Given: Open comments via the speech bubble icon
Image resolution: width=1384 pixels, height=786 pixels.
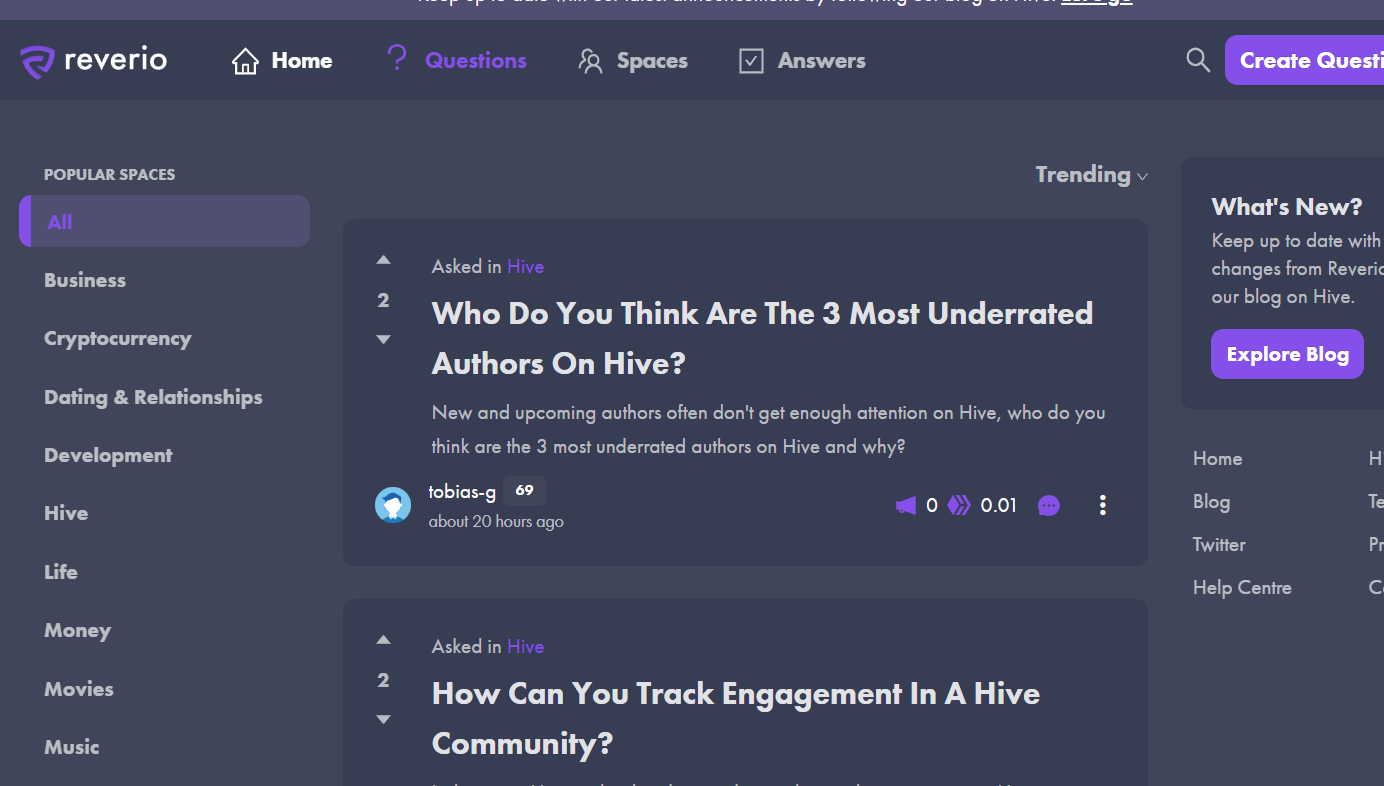Looking at the screenshot, I should point(1049,506).
